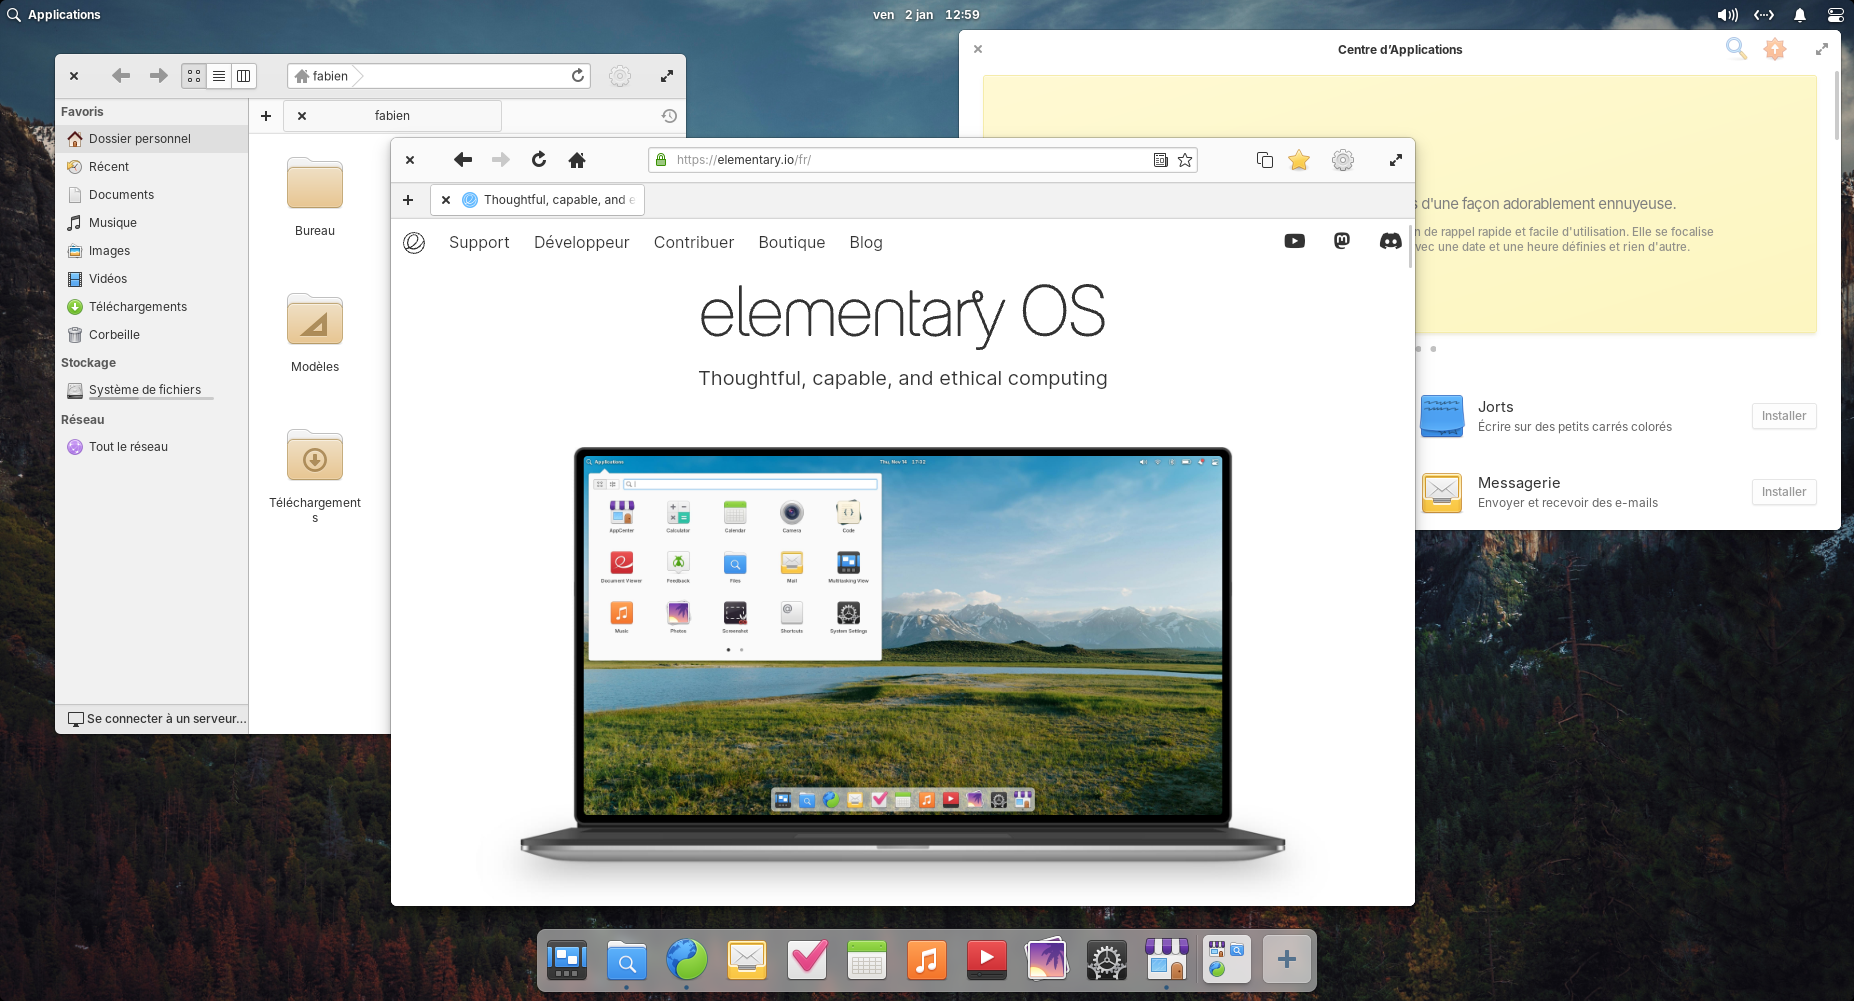
Task: Open tab history icon in Files tab bar
Action: point(668,116)
